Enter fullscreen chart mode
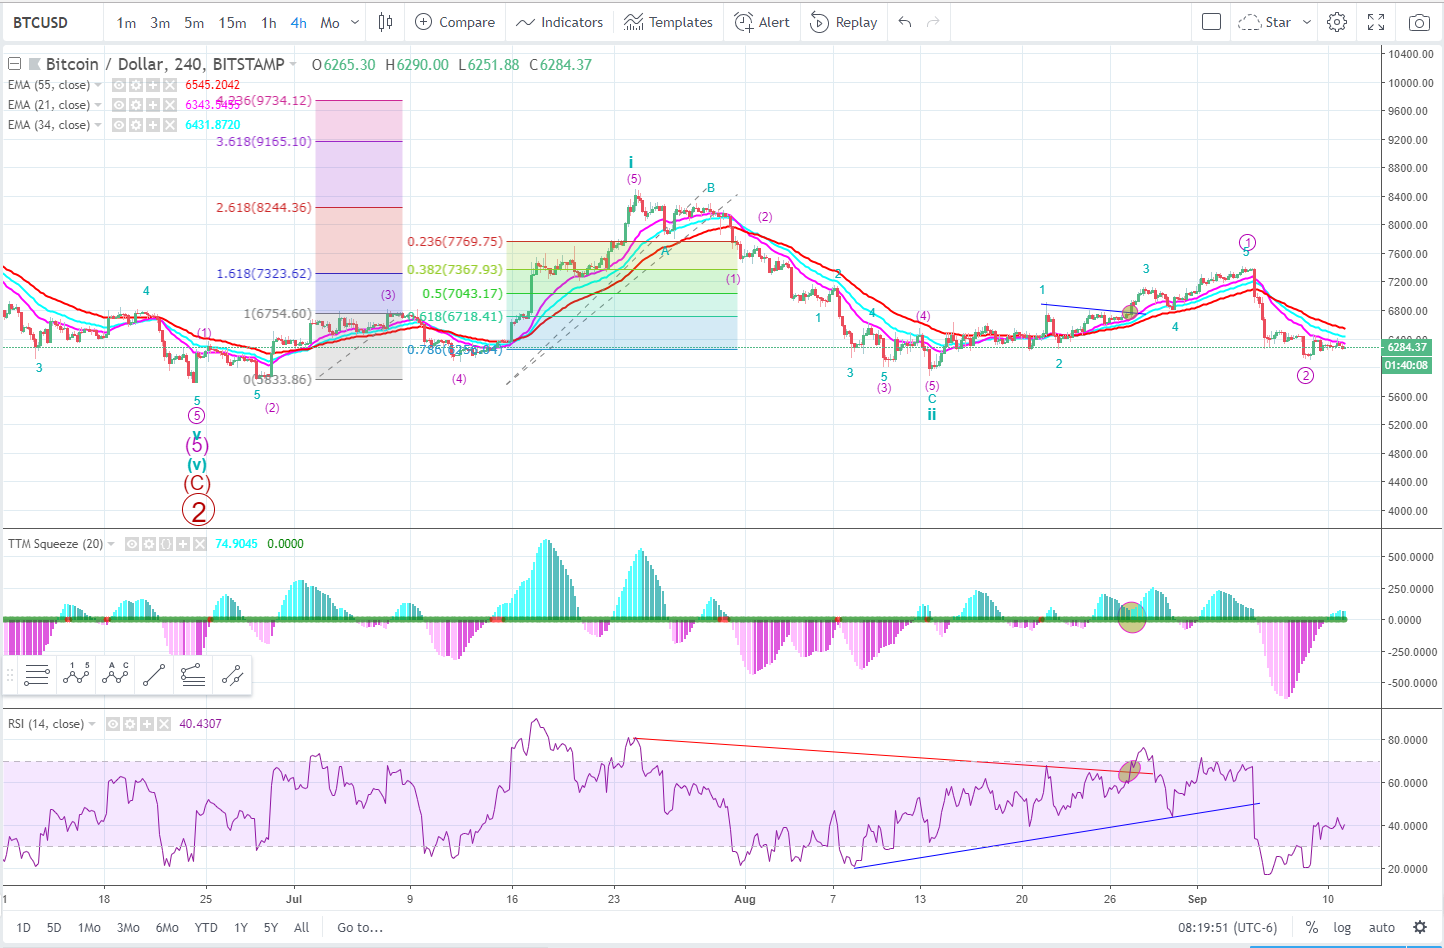 [x=1376, y=22]
